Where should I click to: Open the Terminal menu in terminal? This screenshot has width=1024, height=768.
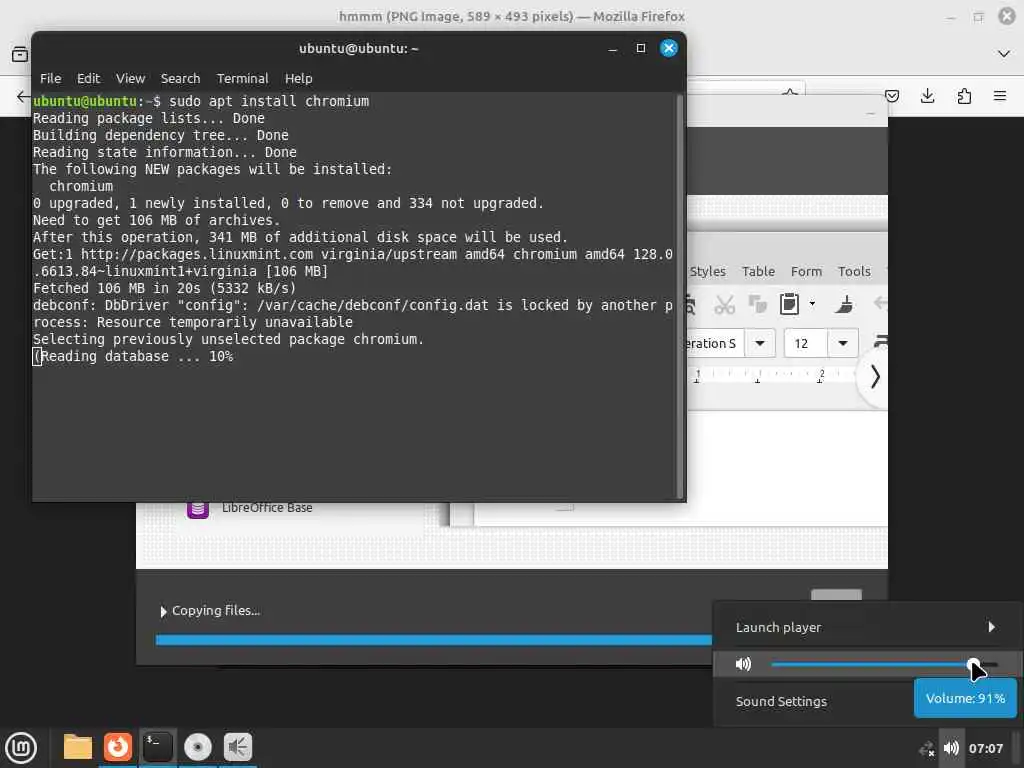tap(242, 78)
